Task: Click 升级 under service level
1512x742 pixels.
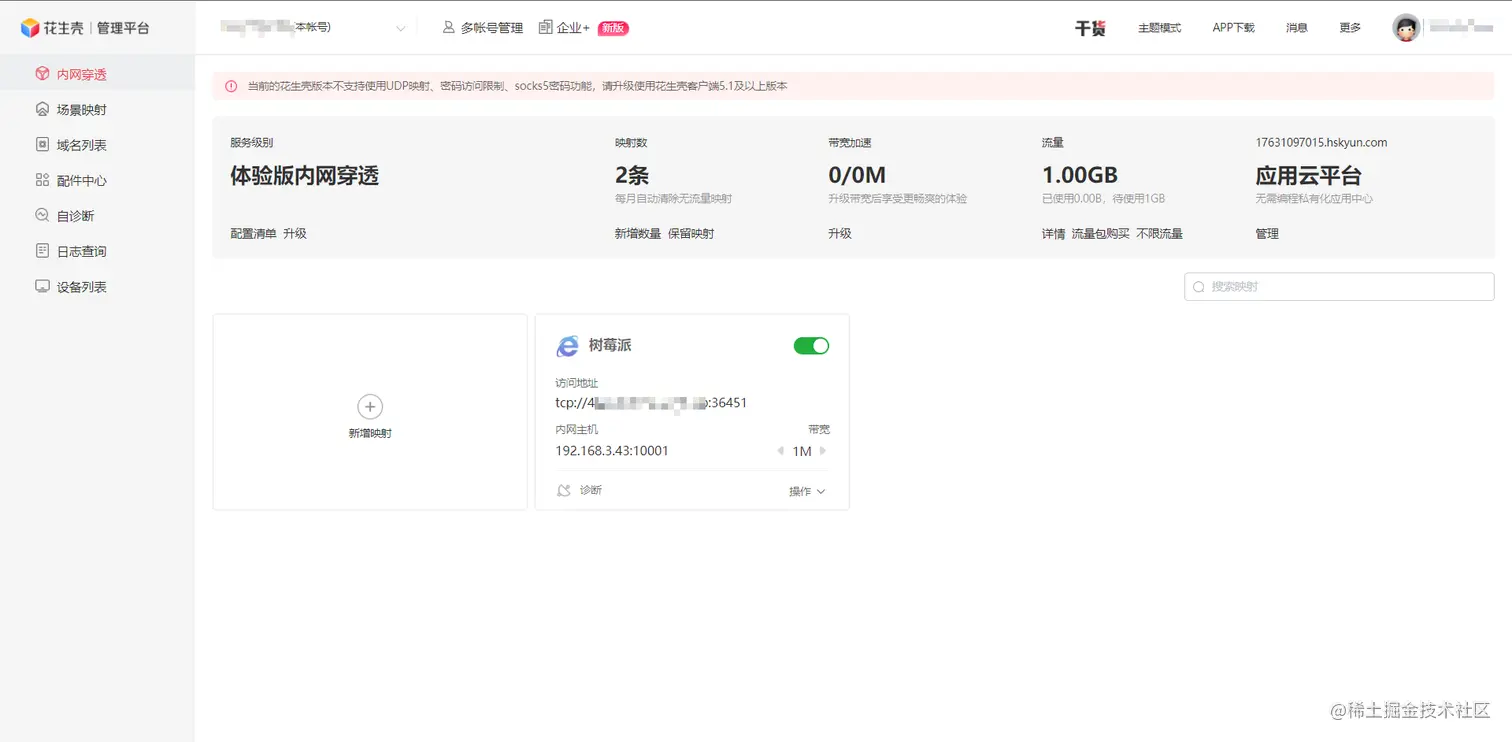Action: tap(295, 233)
